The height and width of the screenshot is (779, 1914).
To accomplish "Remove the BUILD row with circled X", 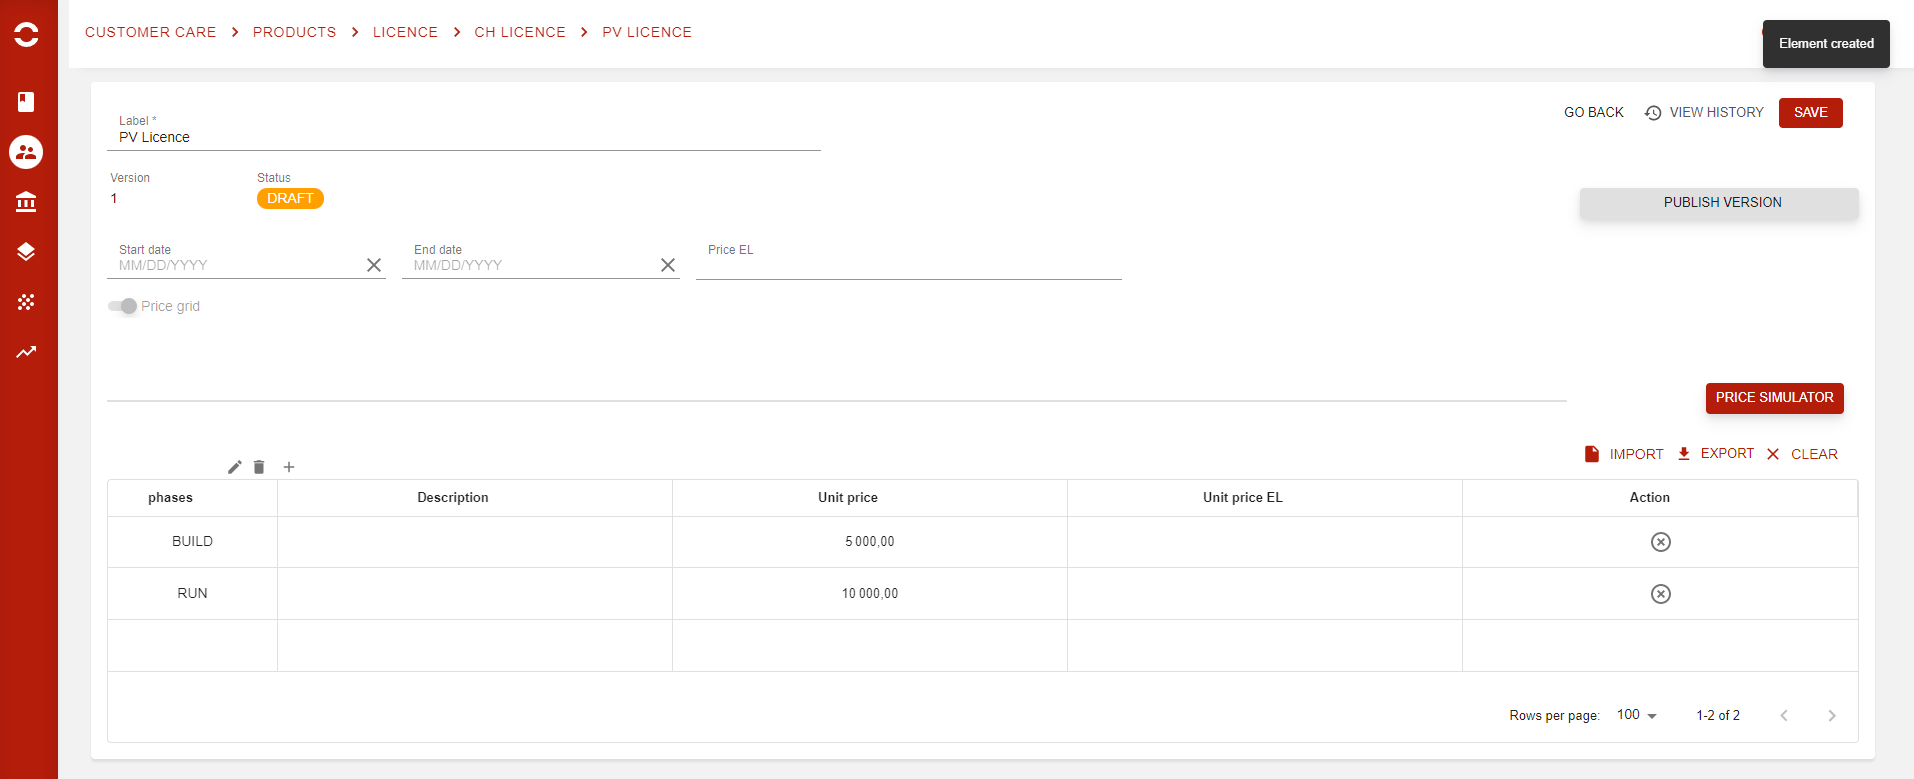I will click(x=1660, y=542).
